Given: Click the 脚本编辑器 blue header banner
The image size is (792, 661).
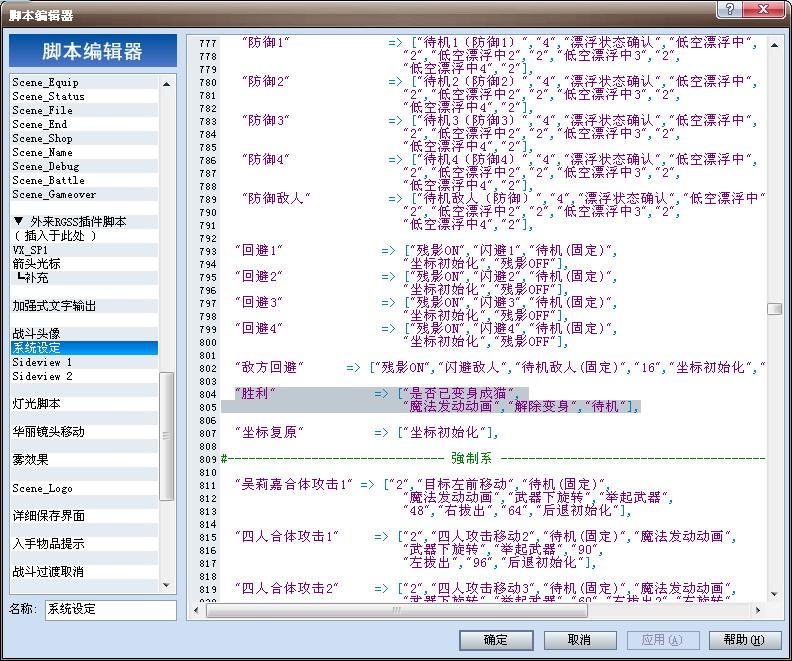Looking at the screenshot, I should pos(93,51).
